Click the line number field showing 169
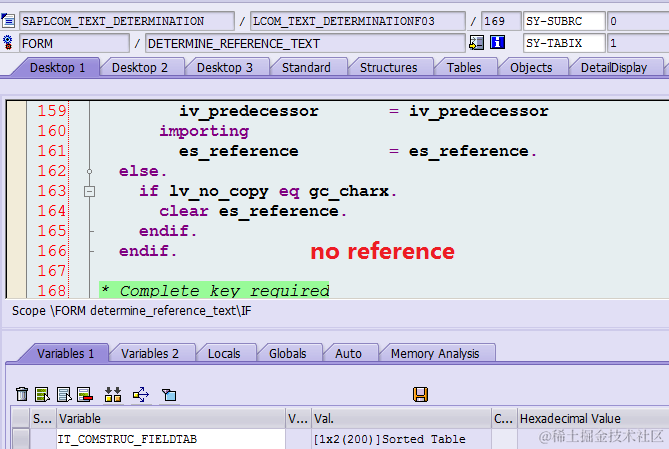The width and height of the screenshot is (669, 449). [501, 21]
